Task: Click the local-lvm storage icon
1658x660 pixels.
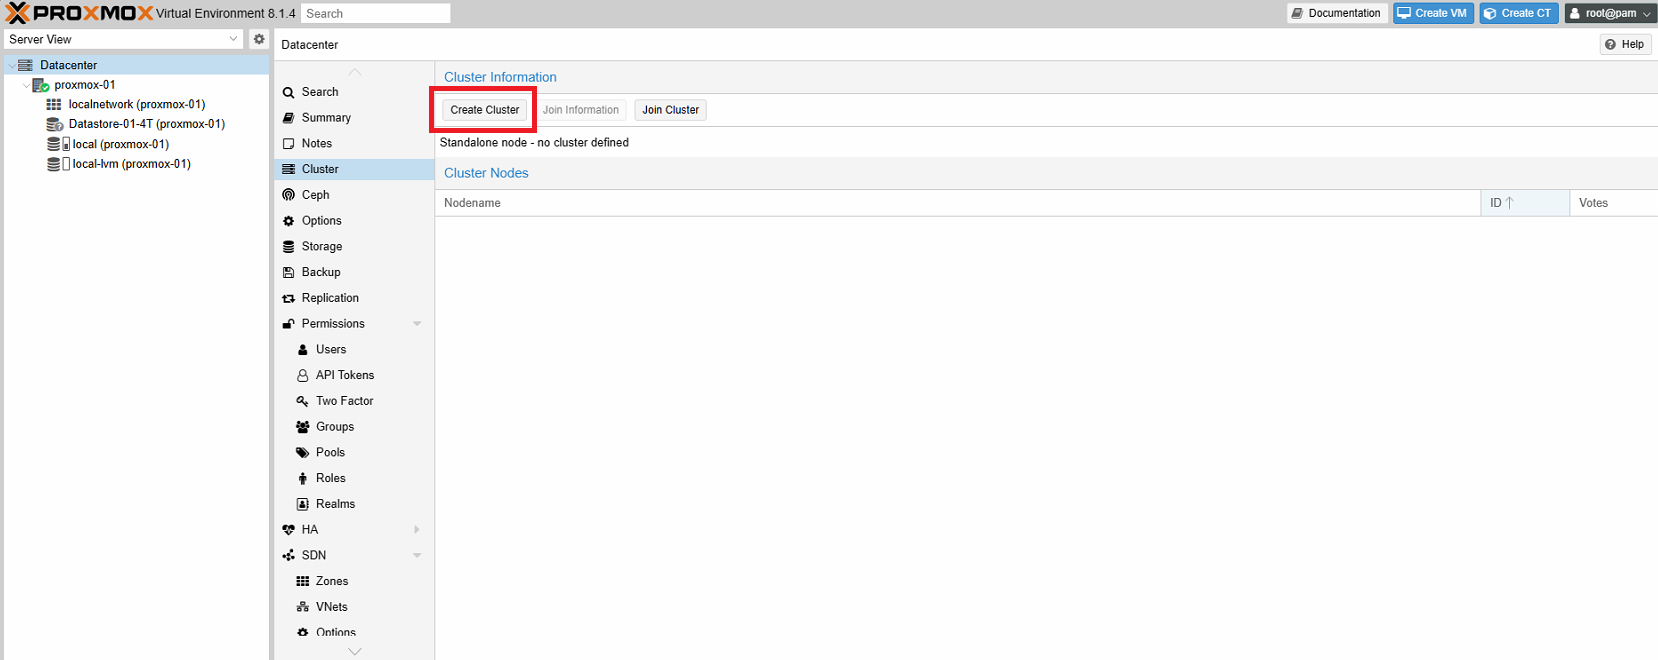Action: tap(58, 164)
